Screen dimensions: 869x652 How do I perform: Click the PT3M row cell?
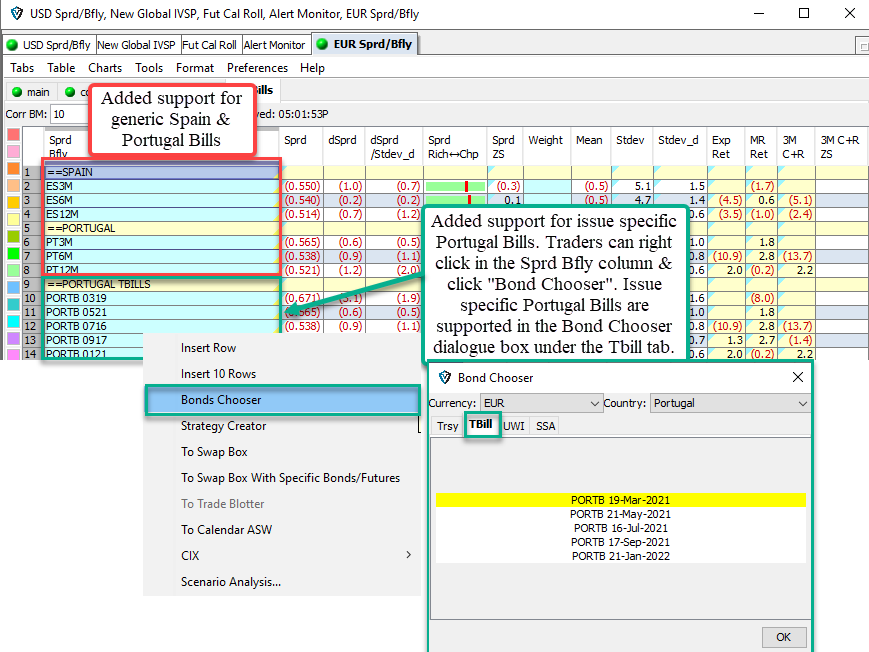162,242
